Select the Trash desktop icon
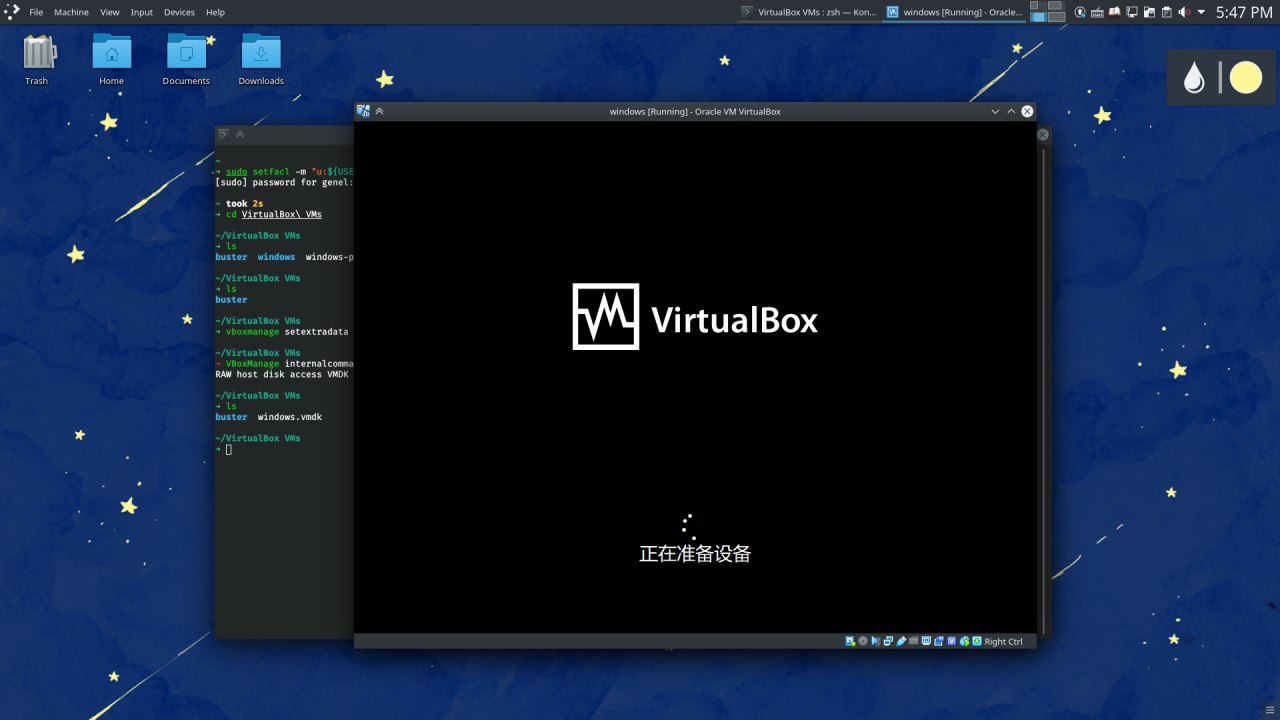The width and height of the screenshot is (1280, 720). (x=37, y=60)
